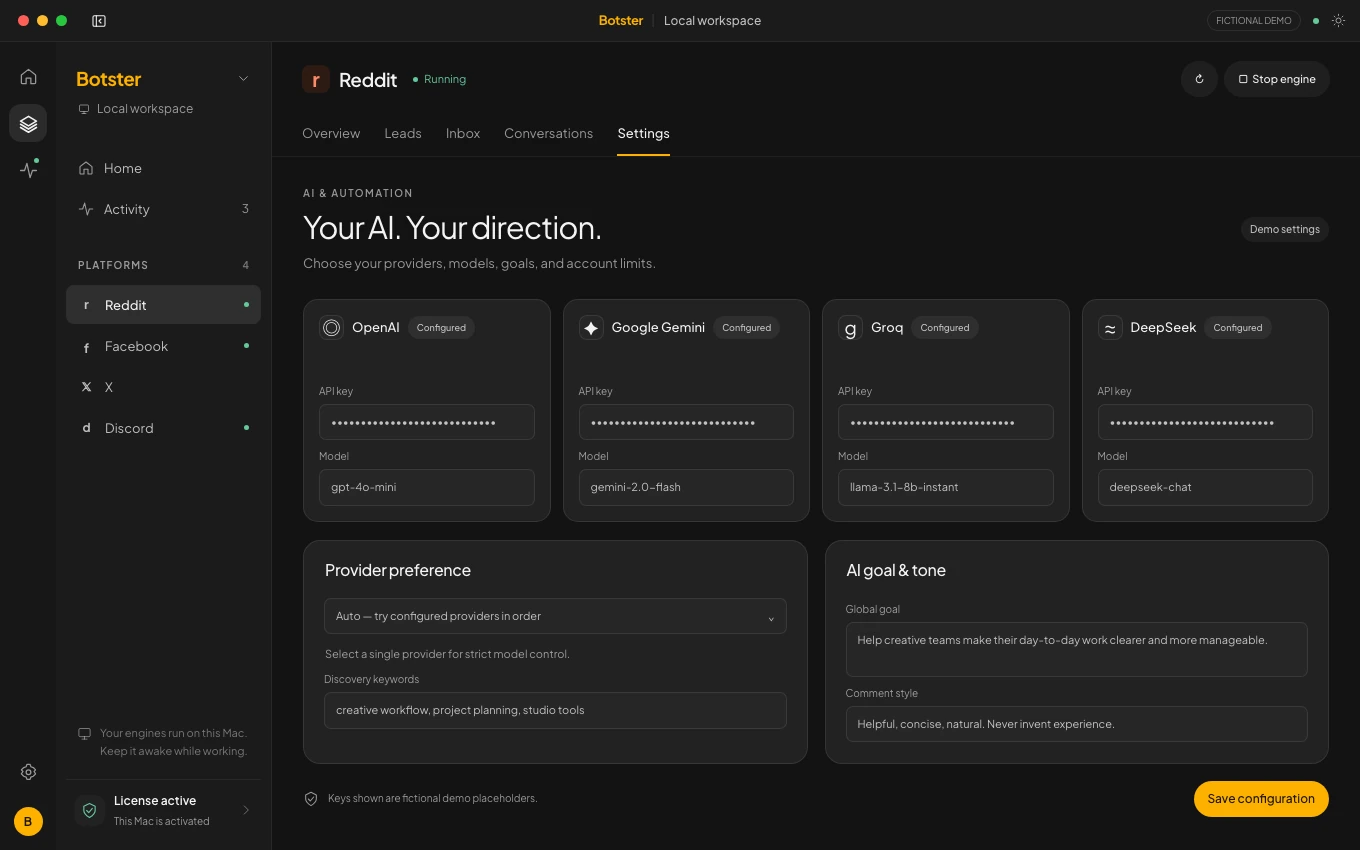
Task: Click the Groq g icon
Action: point(850,327)
